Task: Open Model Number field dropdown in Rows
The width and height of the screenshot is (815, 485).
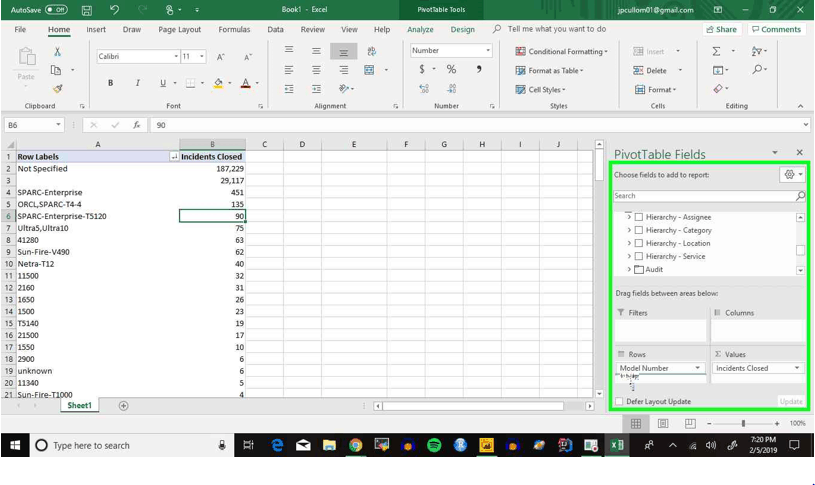Action: [698, 368]
